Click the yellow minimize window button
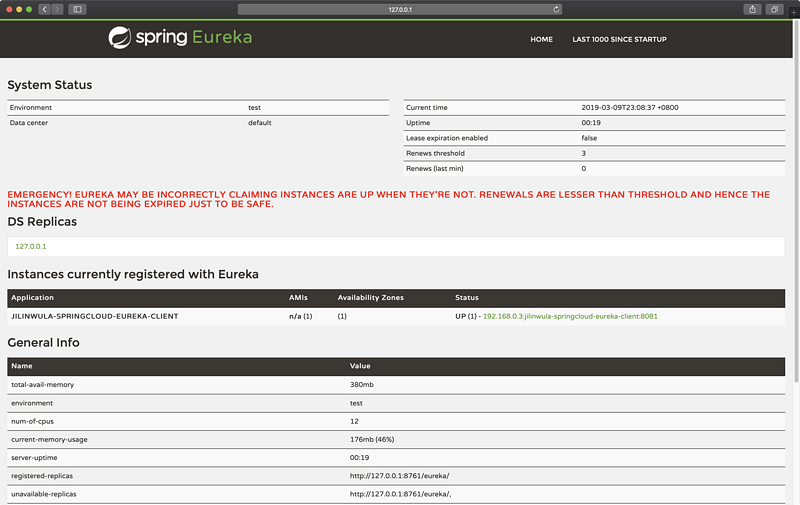 (19, 9)
